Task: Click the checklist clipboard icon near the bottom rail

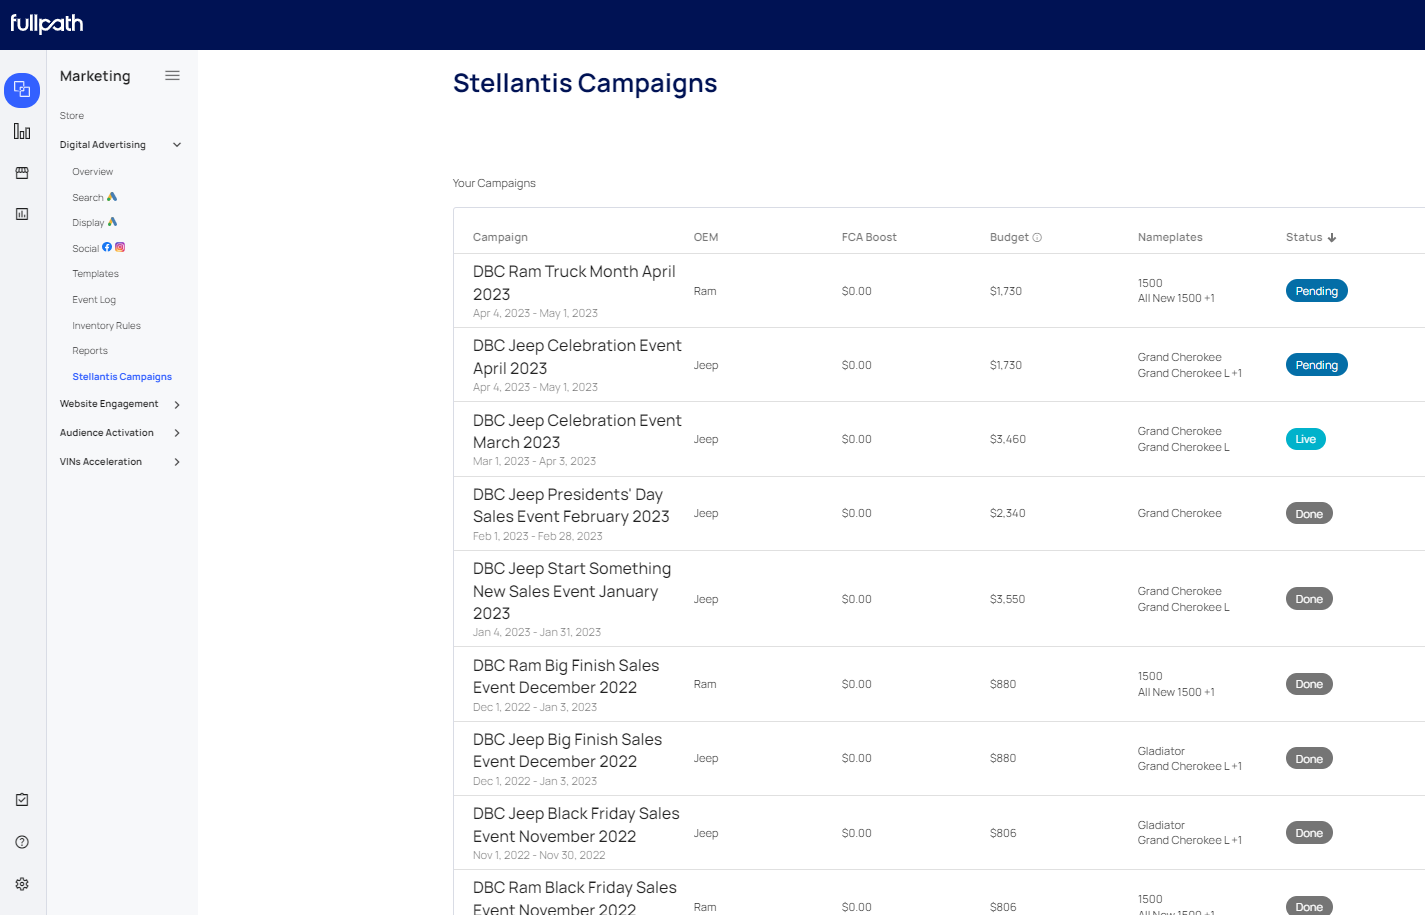Action: (22, 799)
